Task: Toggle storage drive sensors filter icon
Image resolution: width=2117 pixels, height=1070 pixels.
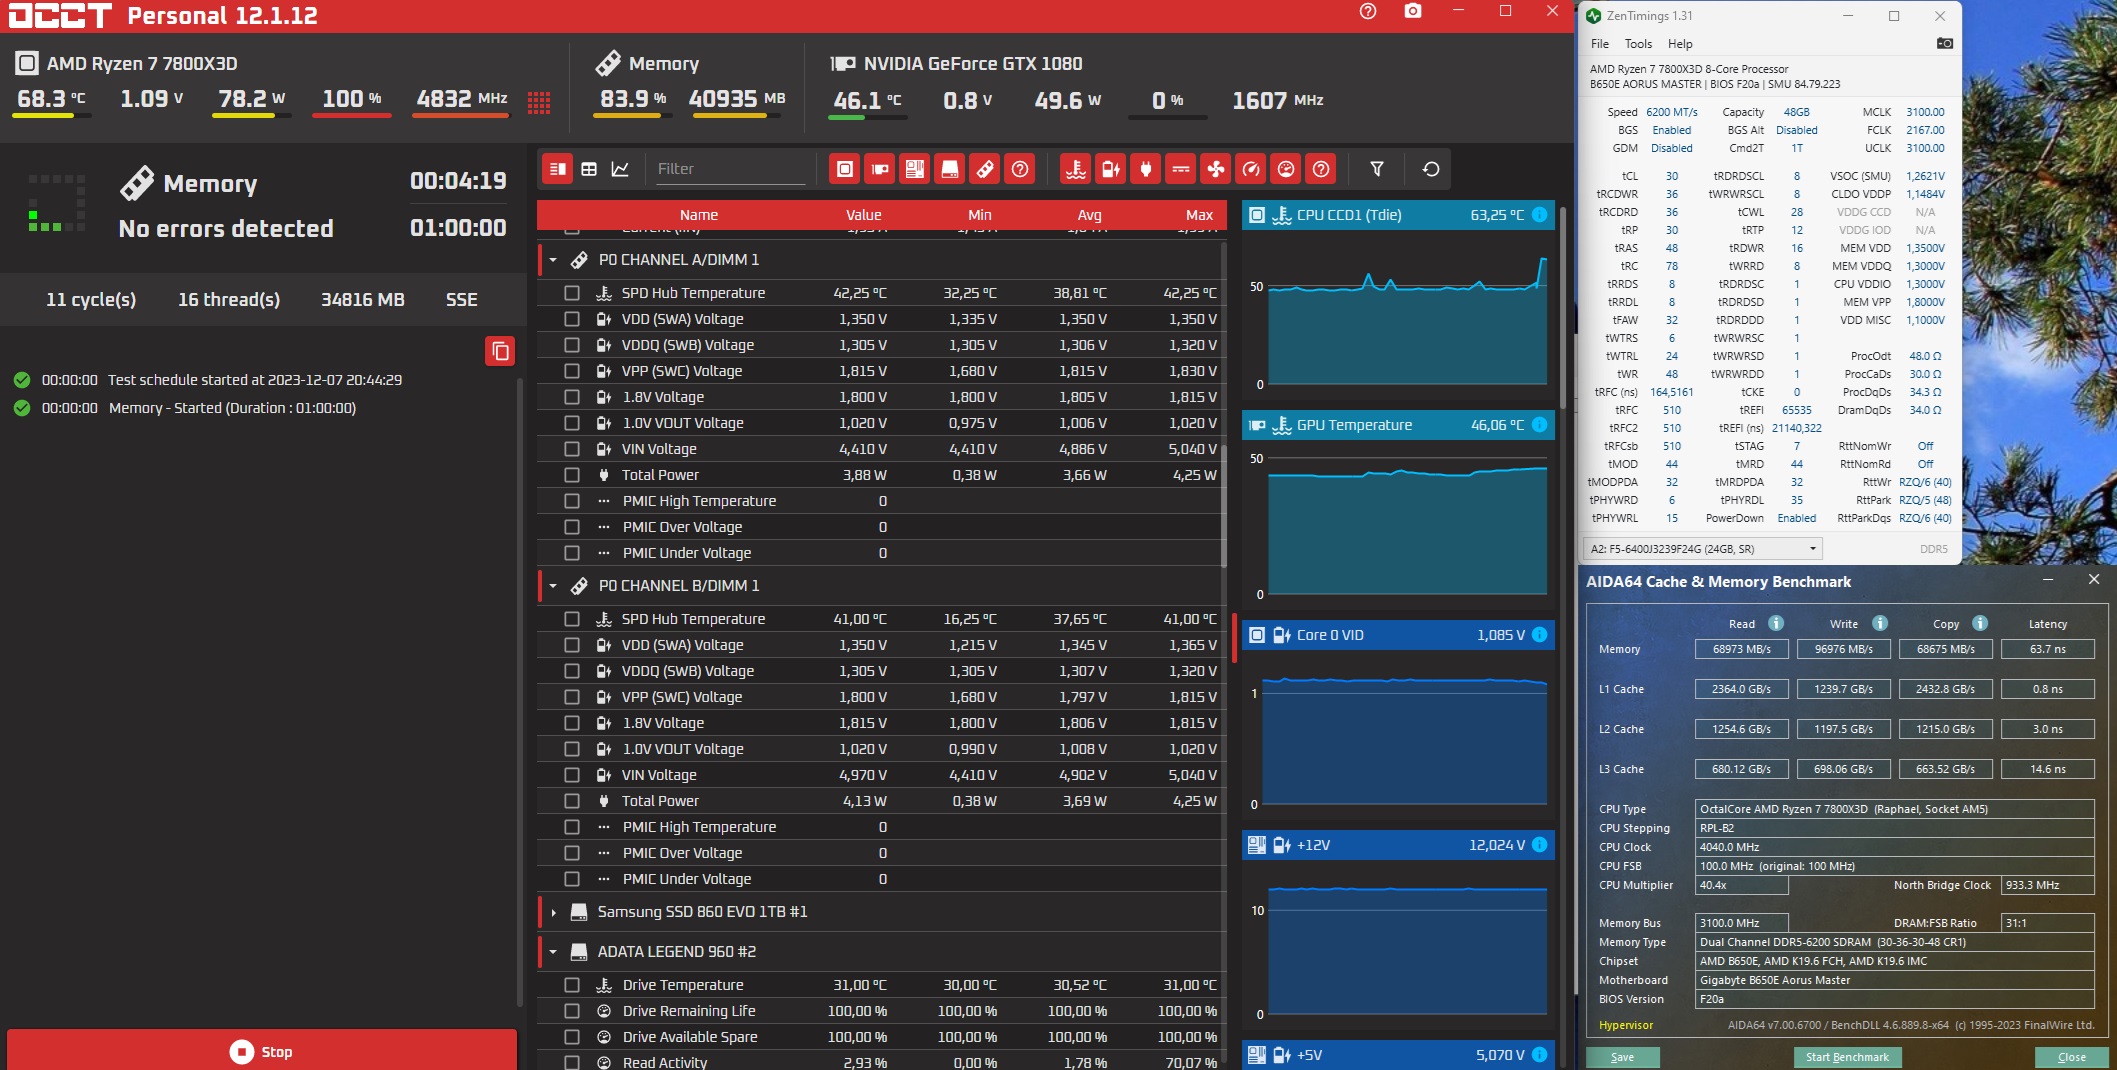Action: coord(950,169)
